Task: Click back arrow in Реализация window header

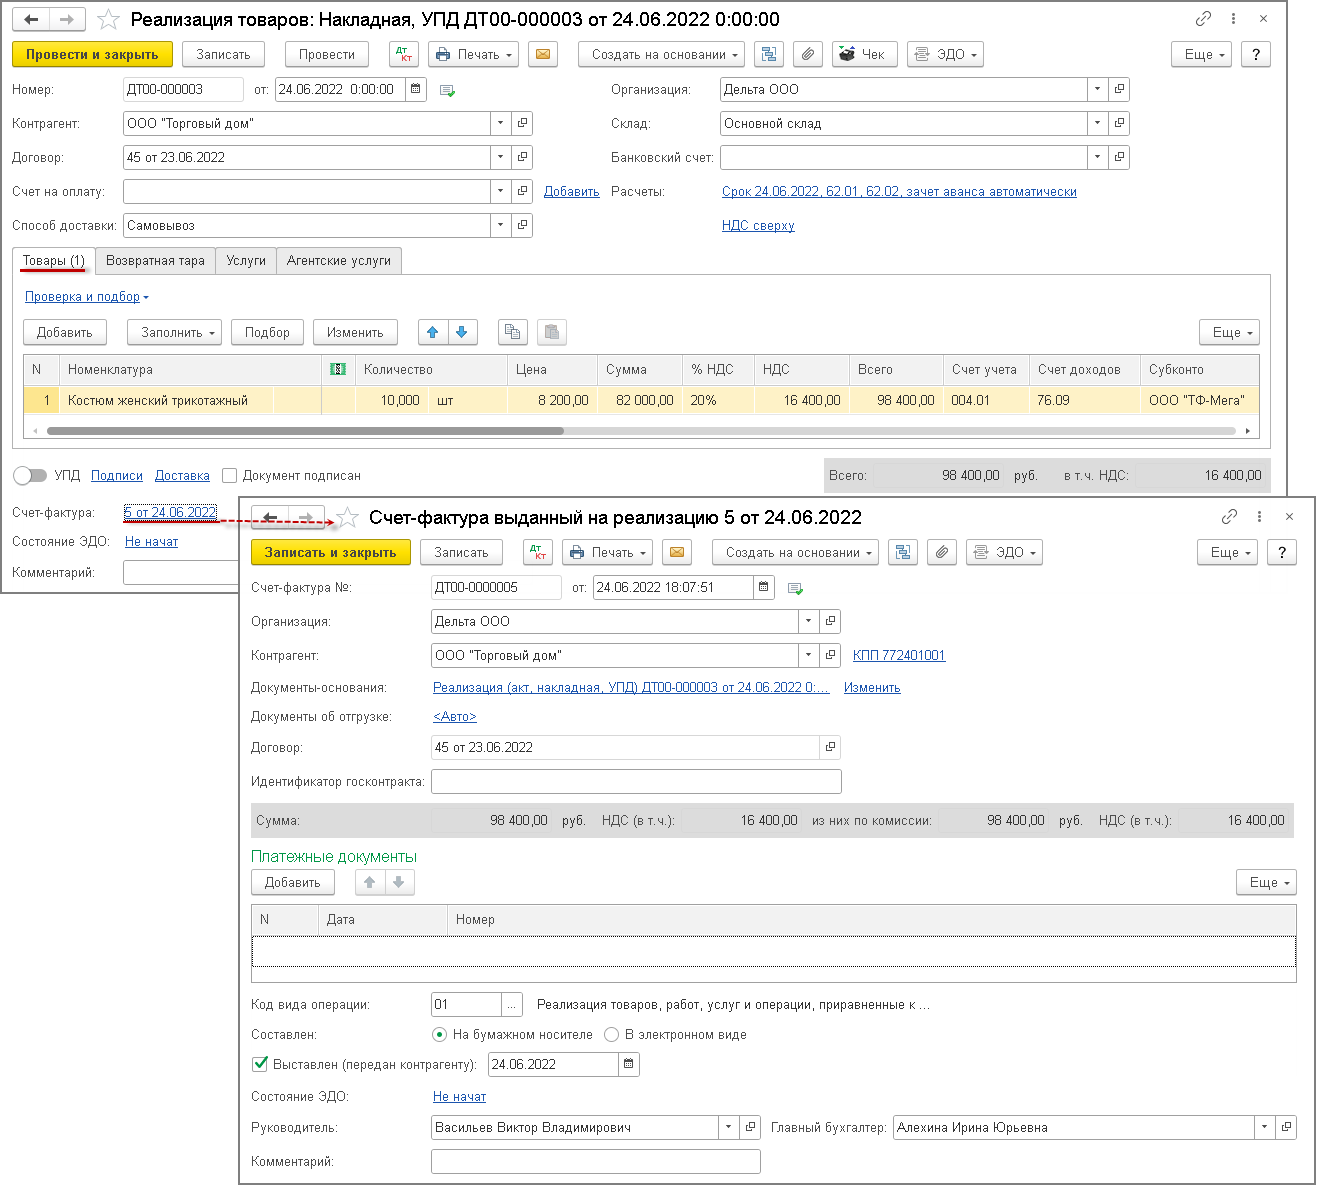Action: click(x=31, y=19)
